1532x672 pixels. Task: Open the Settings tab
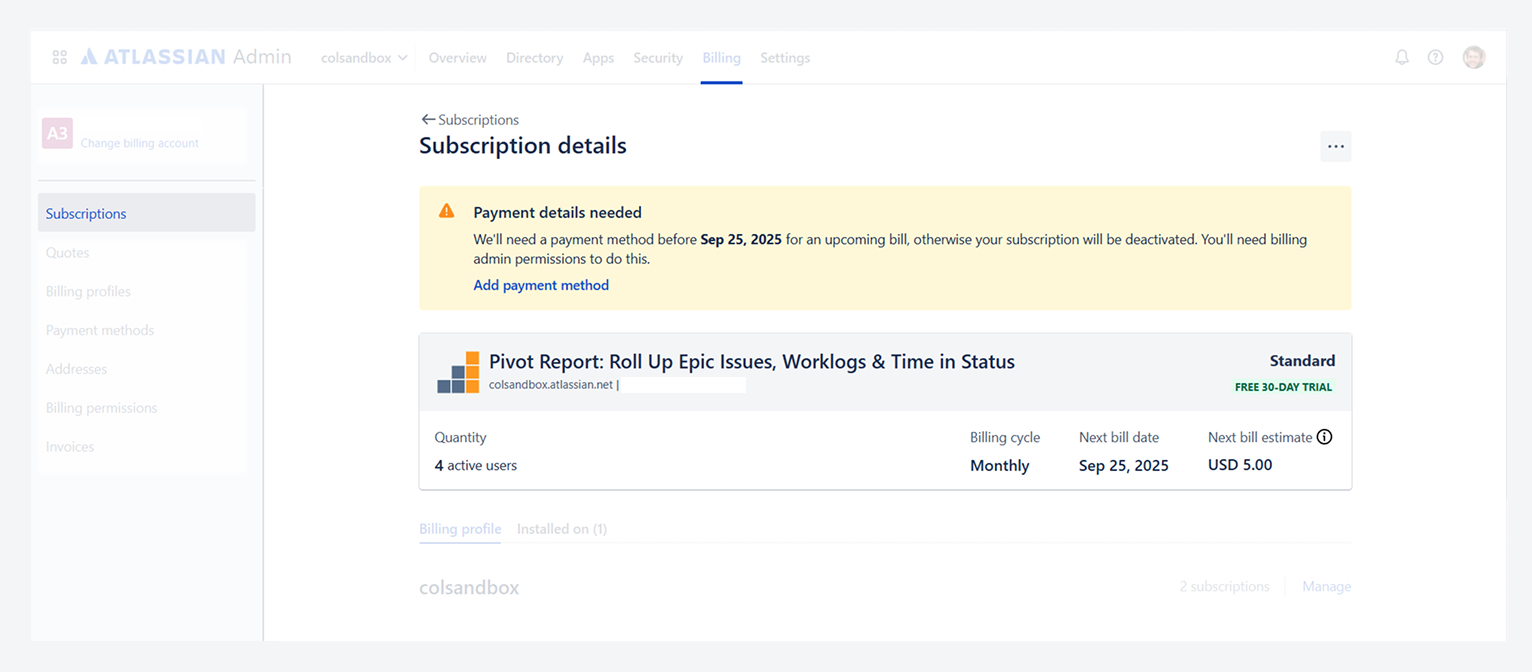(x=785, y=58)
